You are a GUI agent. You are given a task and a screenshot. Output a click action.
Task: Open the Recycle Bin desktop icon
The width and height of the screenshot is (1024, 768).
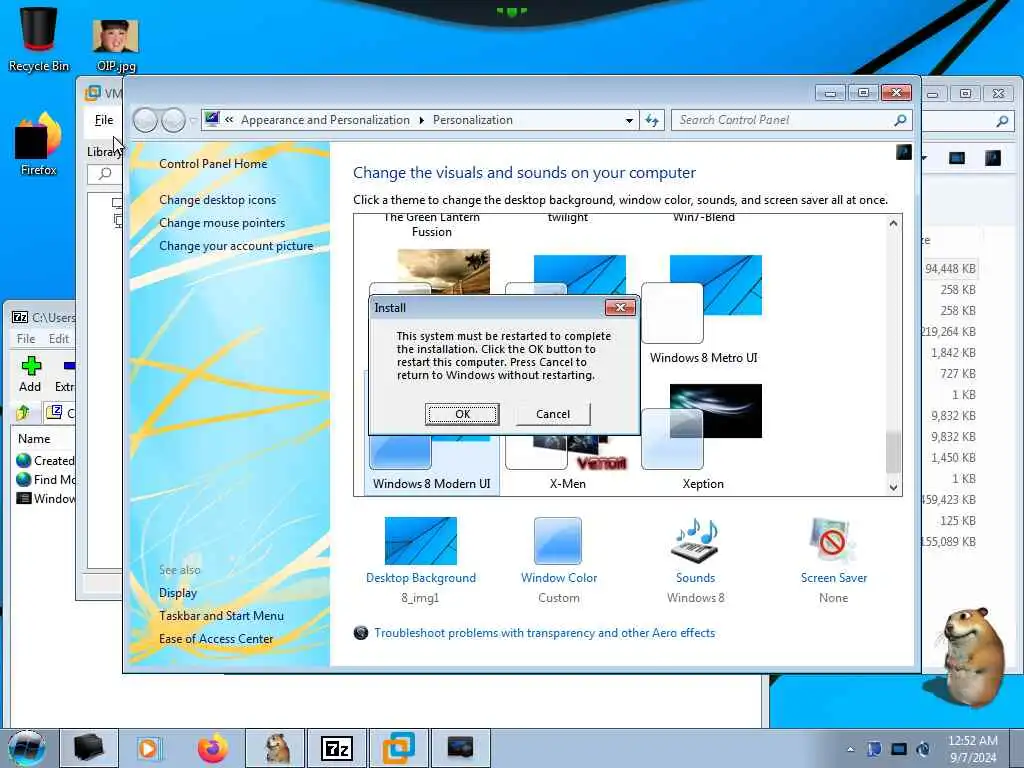pyautogui.click(x=39, y=39)
